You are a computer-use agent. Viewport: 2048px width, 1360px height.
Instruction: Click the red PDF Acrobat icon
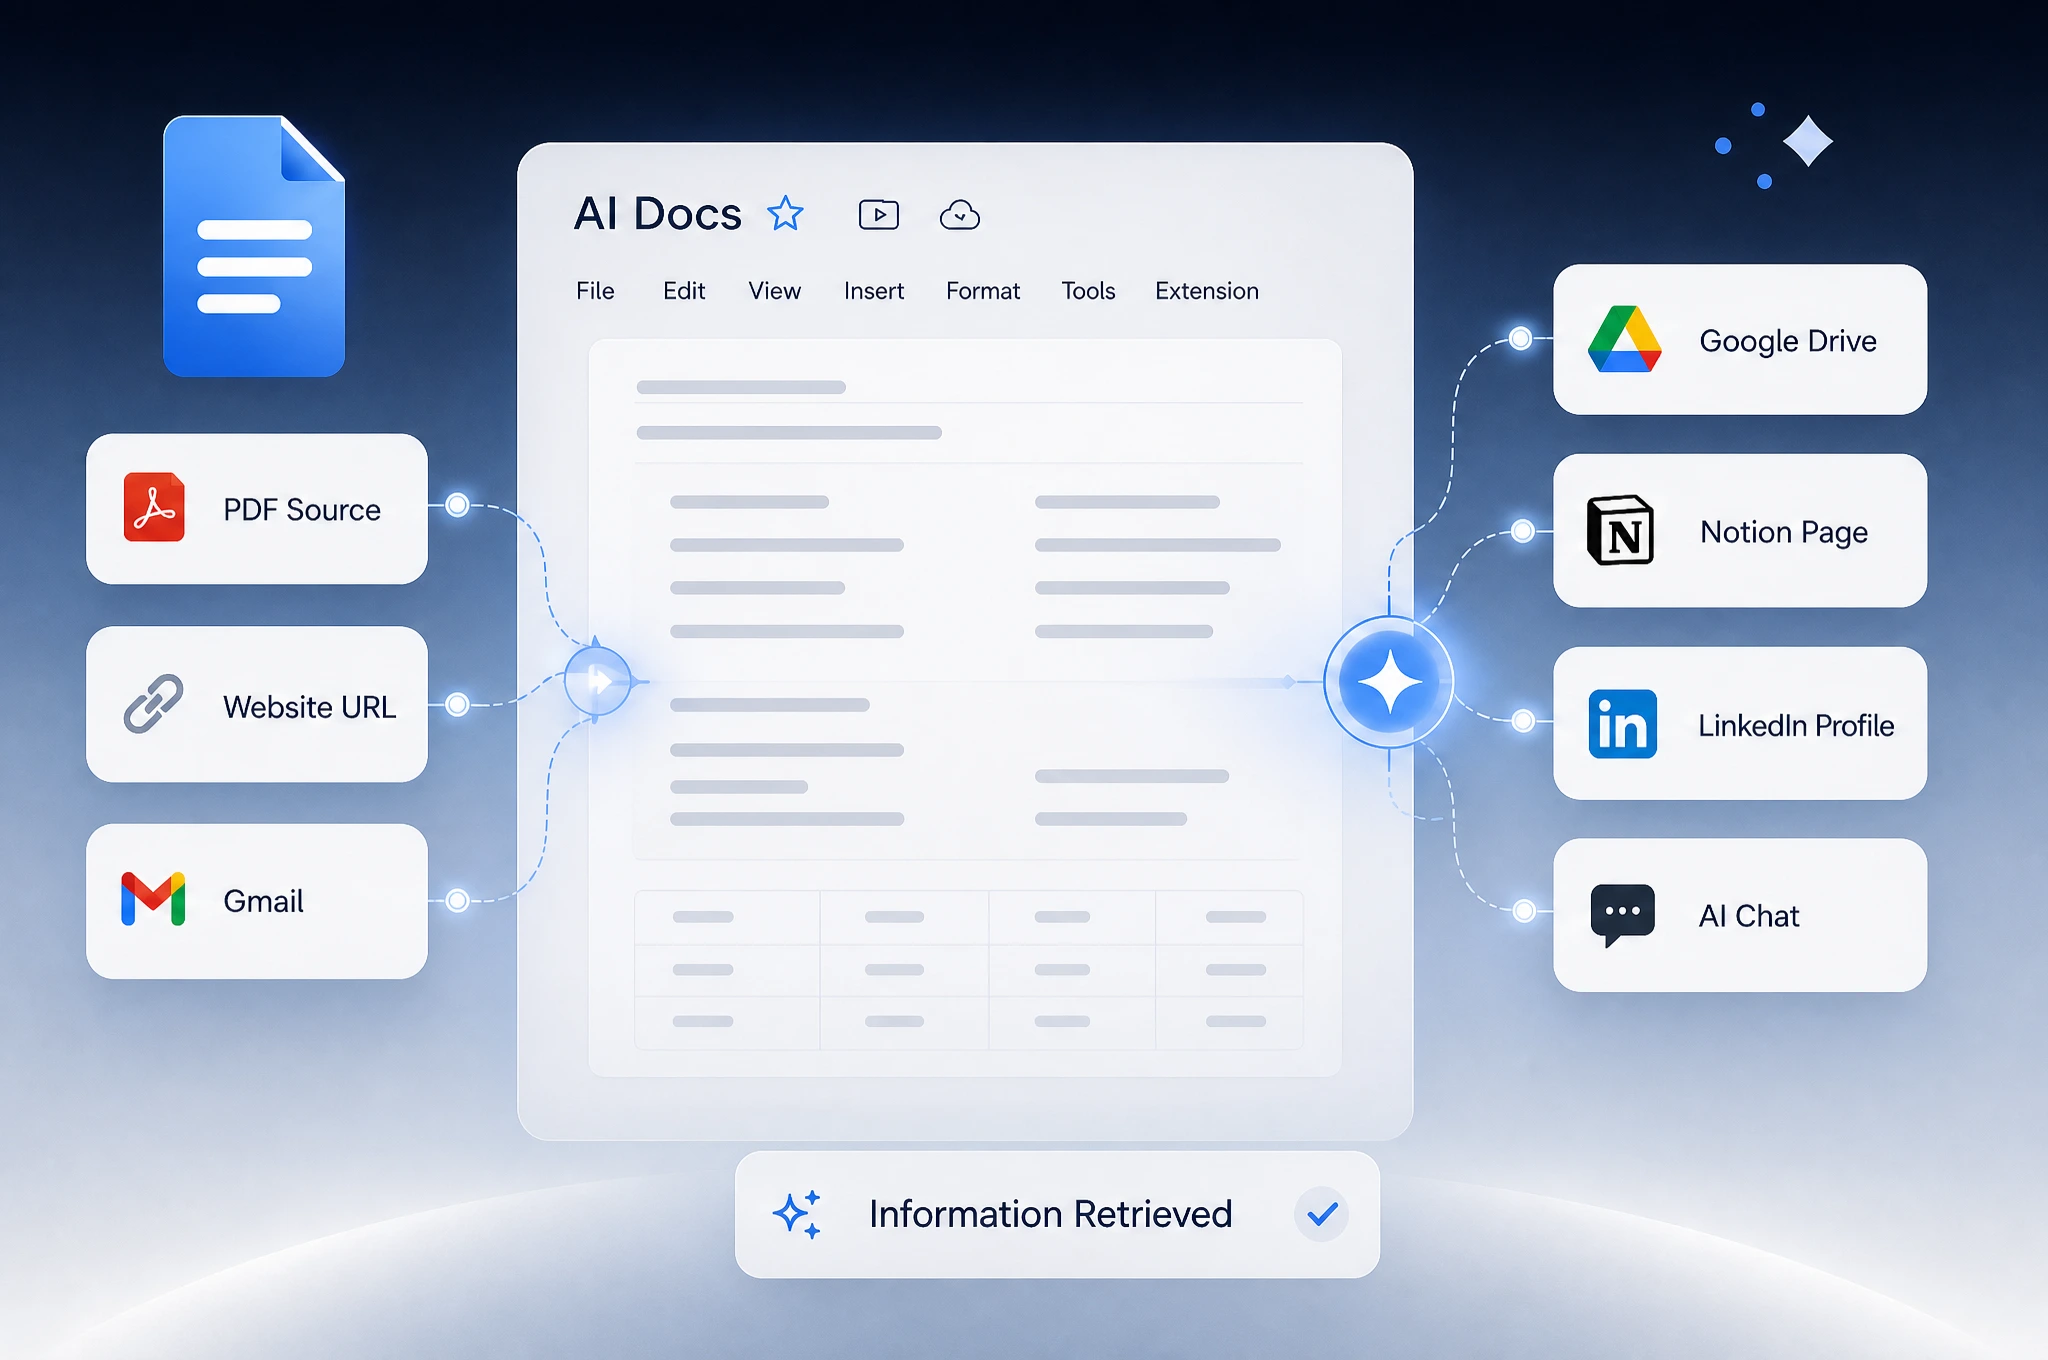tap(154, 507)
